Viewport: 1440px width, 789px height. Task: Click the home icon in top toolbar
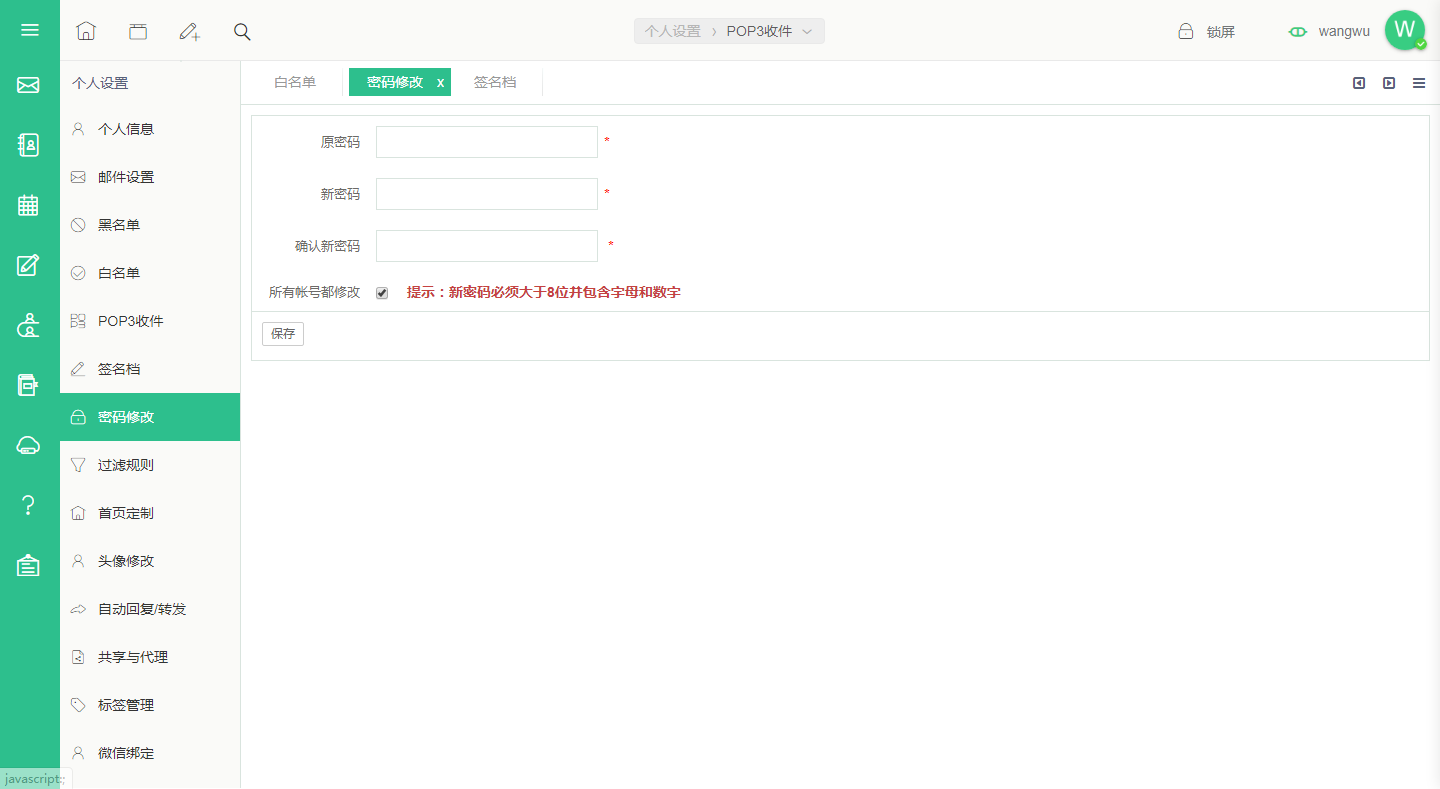86,31
